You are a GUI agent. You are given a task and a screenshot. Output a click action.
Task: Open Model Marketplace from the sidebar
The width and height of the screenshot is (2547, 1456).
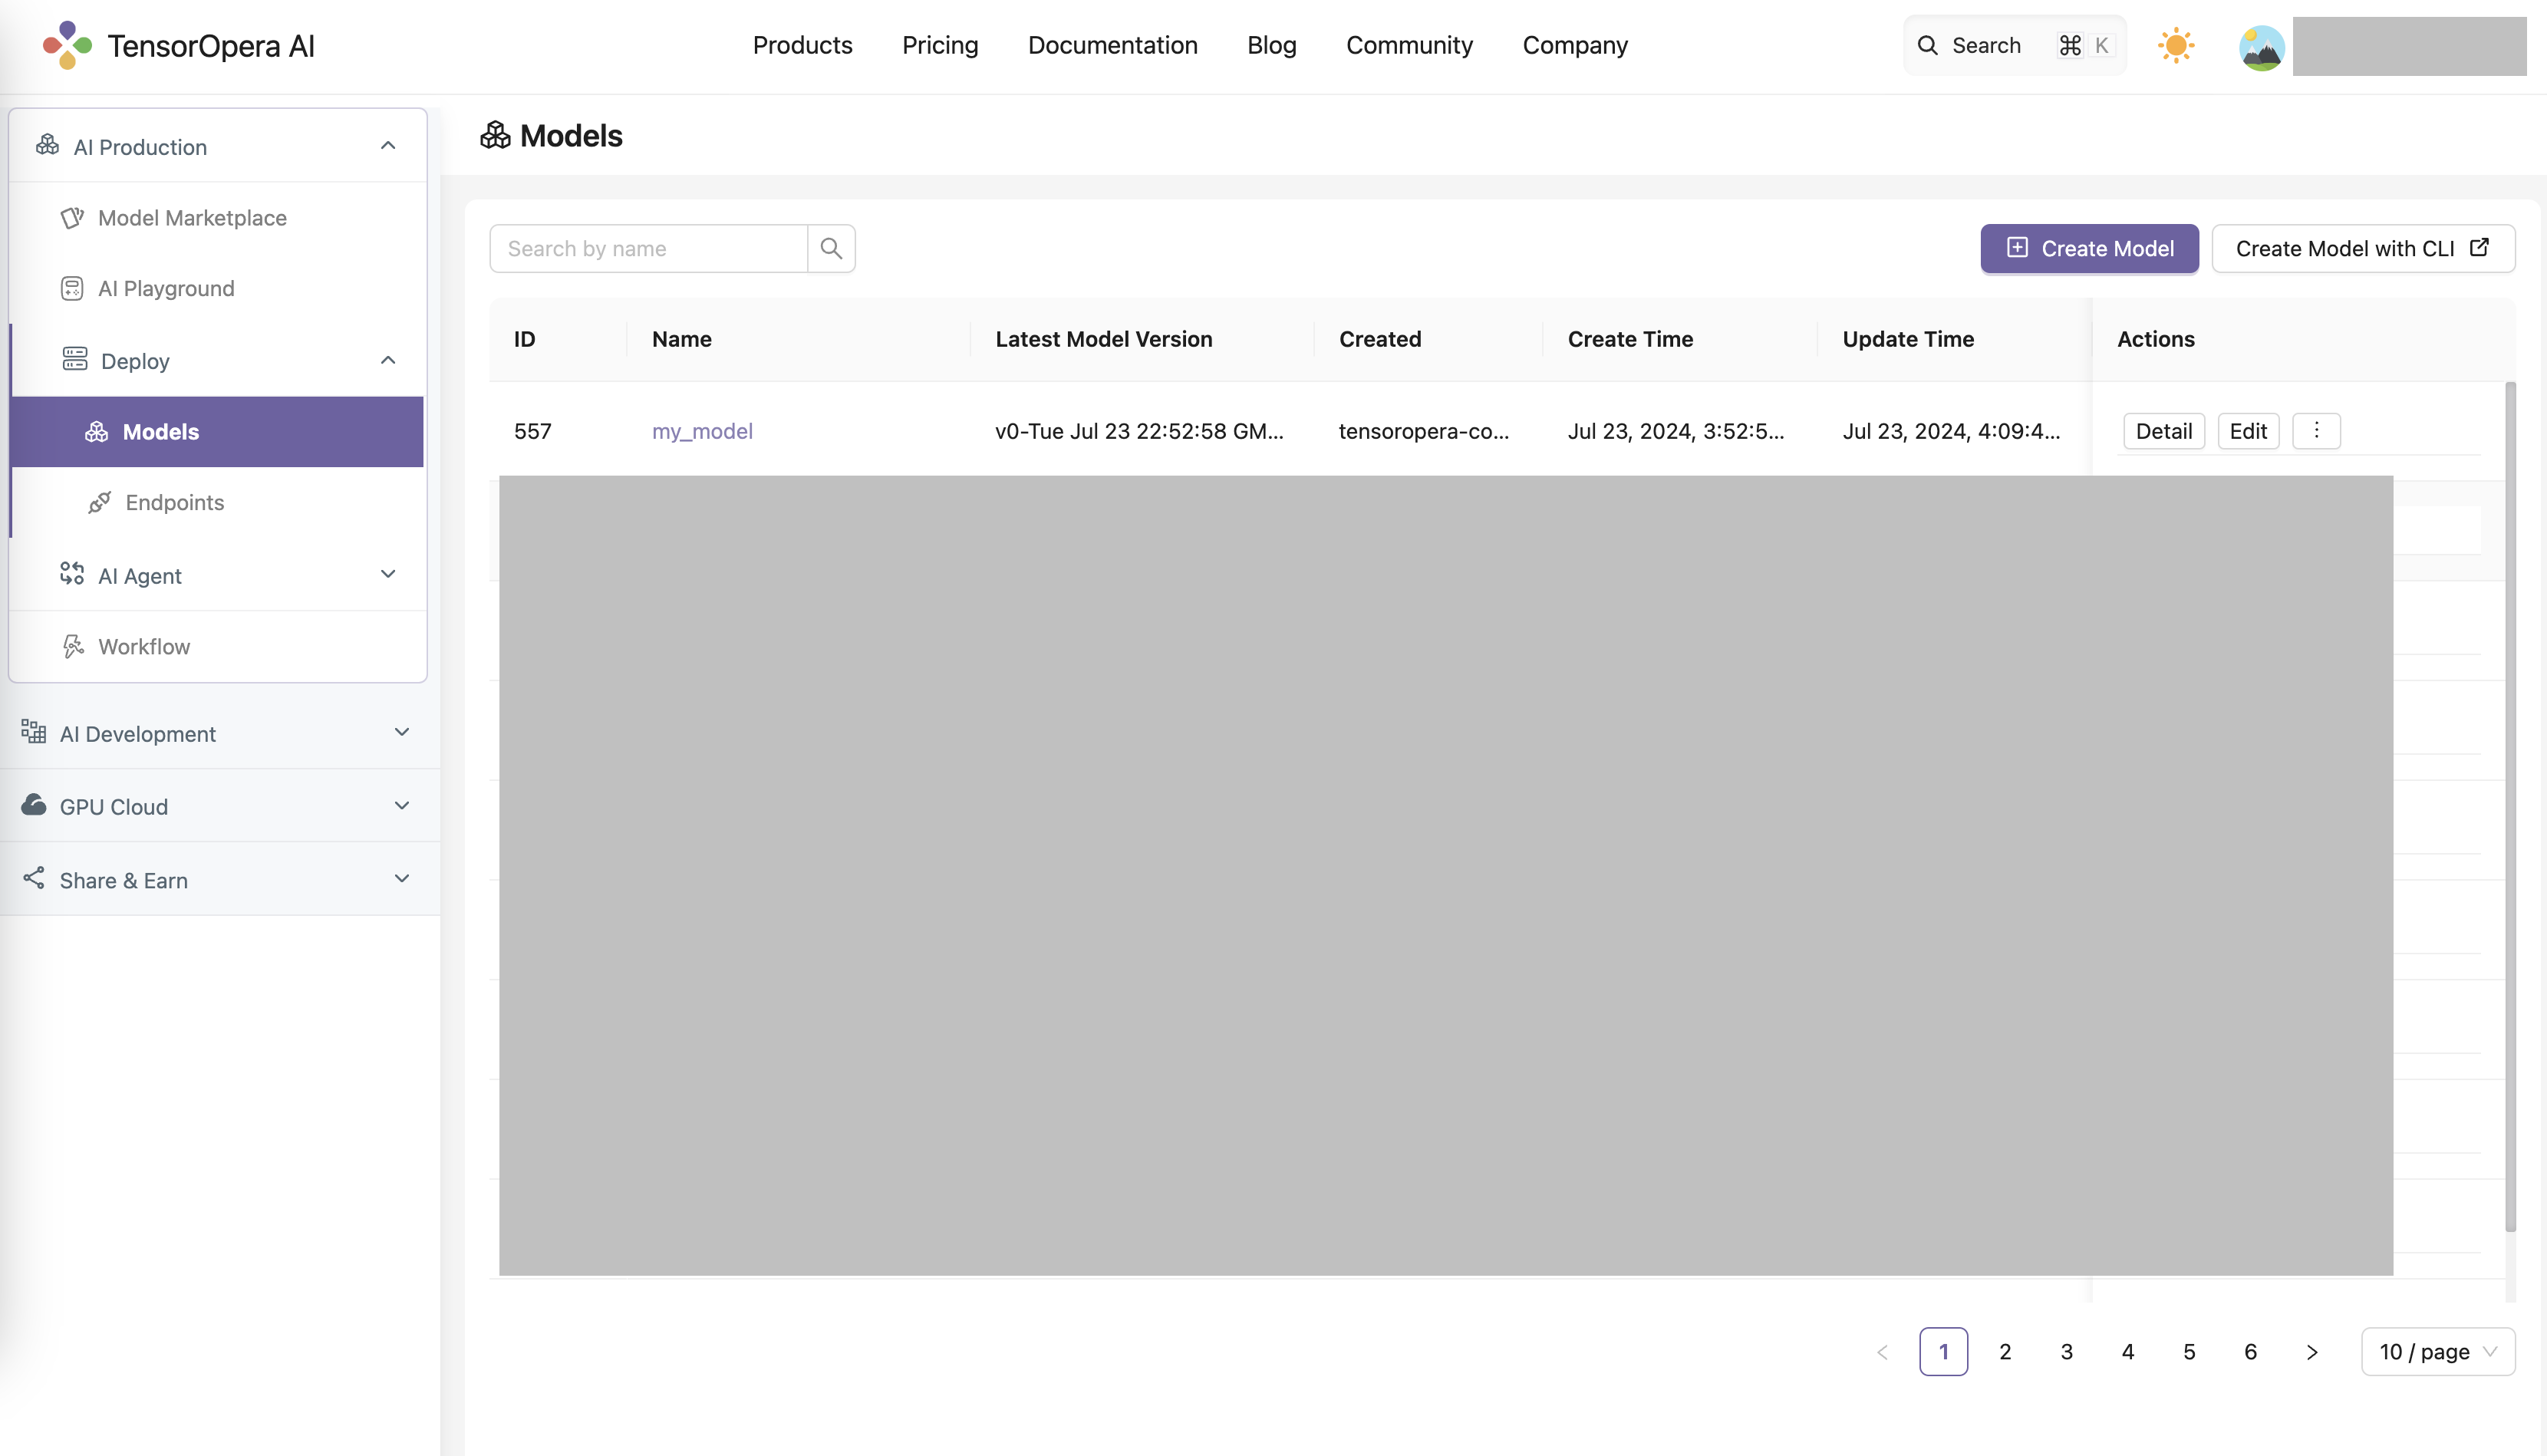click(192, 218)
